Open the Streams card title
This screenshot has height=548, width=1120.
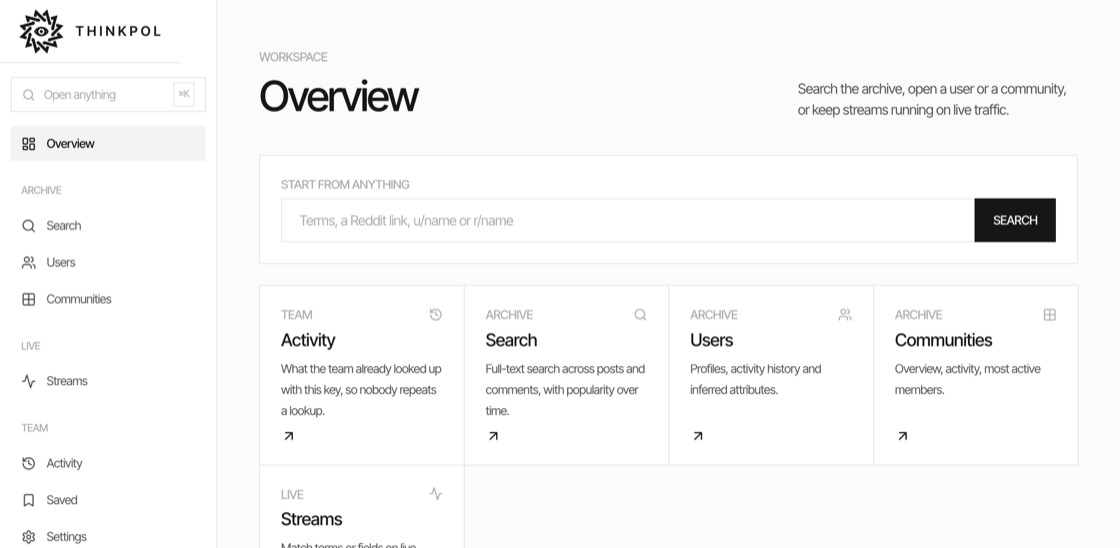311,519
